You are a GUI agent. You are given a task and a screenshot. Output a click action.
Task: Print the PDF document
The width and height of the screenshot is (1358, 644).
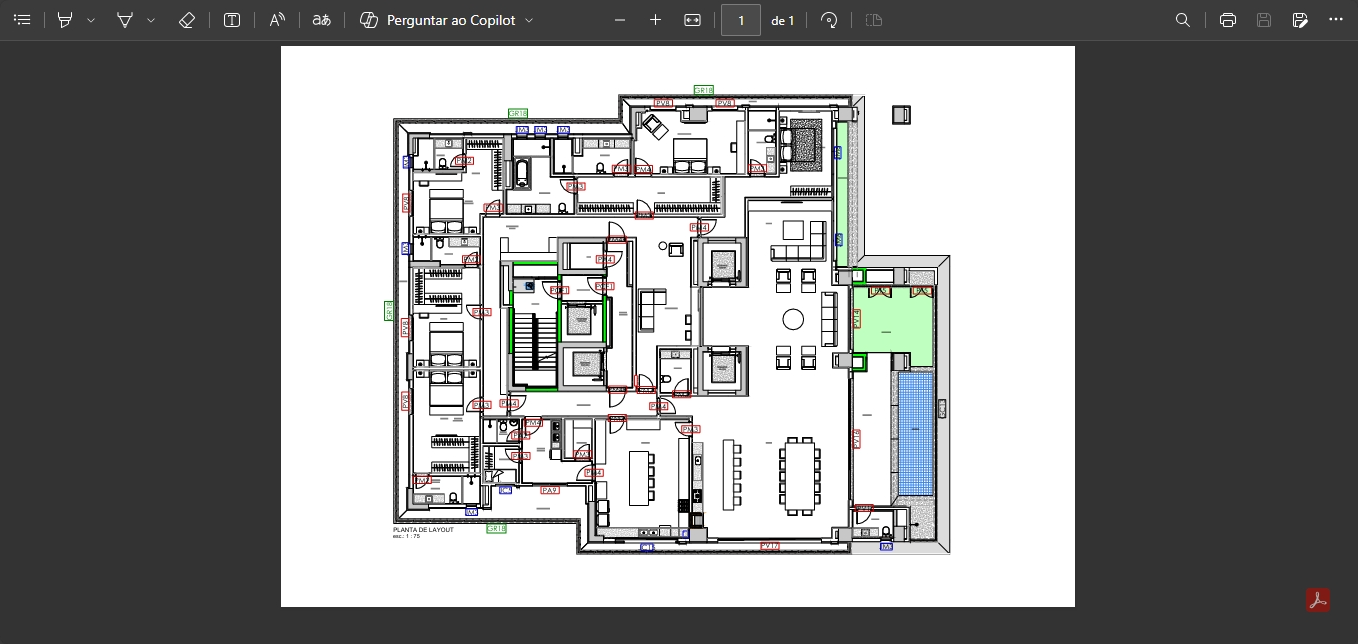point(1228,20)
